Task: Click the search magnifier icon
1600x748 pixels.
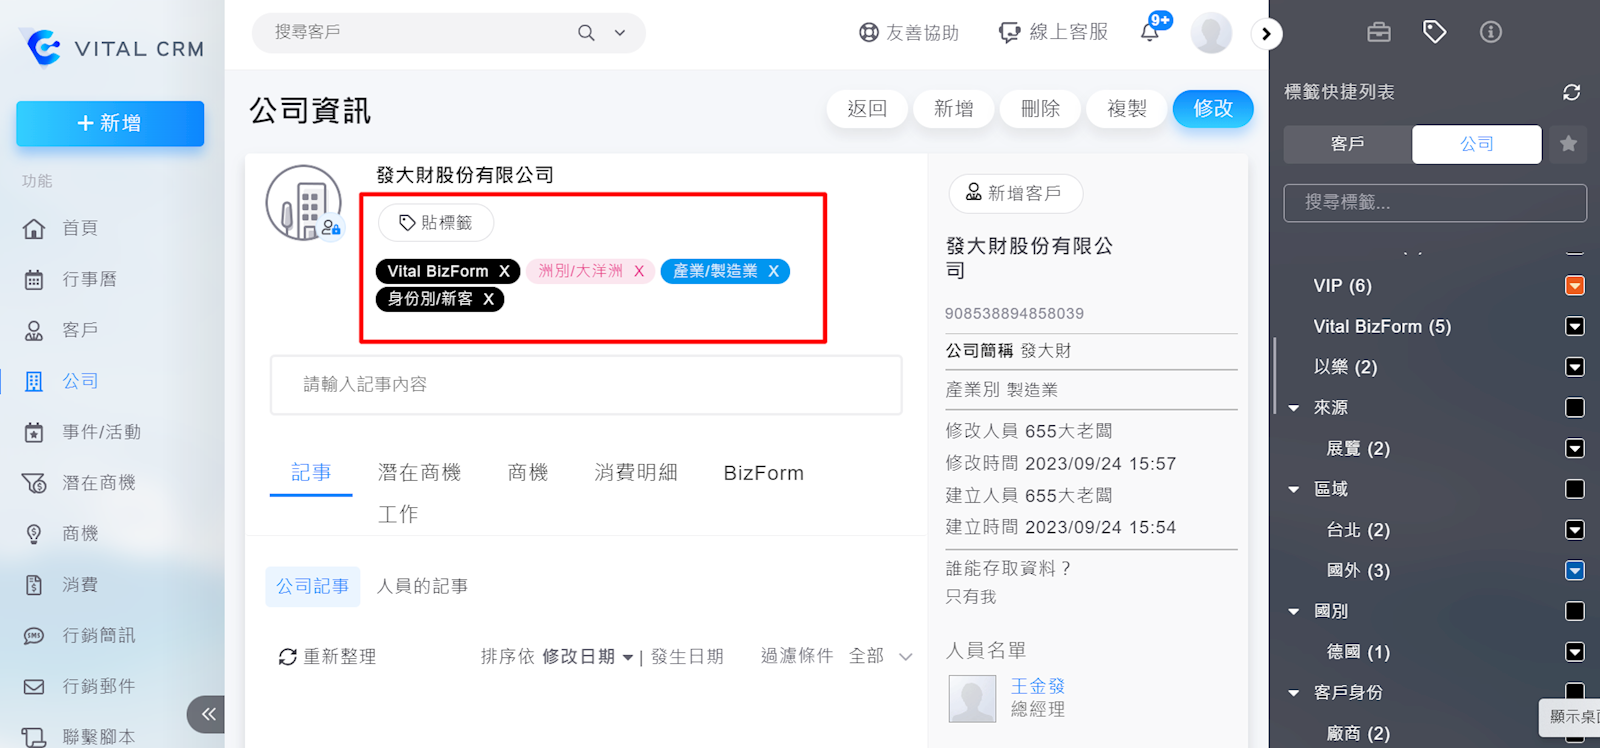Action: coord(586,33)
